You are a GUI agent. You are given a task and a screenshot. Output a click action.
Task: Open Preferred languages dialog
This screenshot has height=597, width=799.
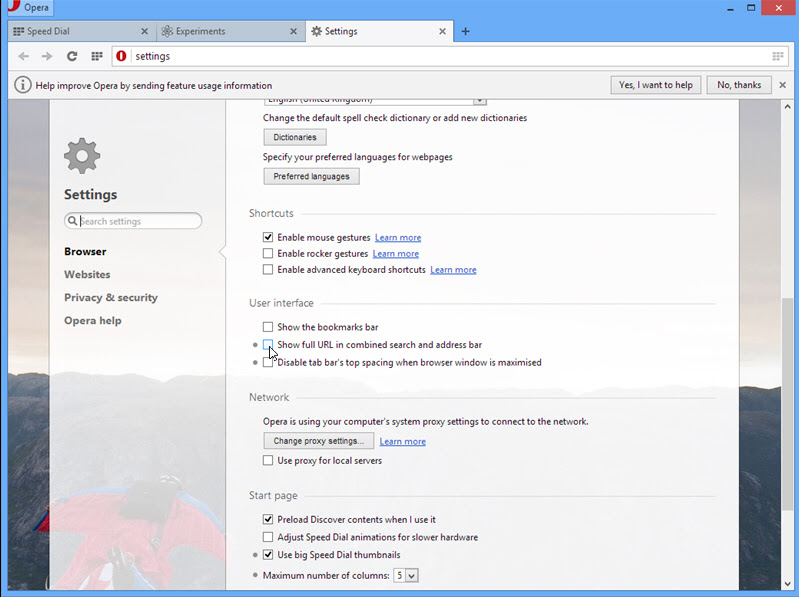[311, 176]
